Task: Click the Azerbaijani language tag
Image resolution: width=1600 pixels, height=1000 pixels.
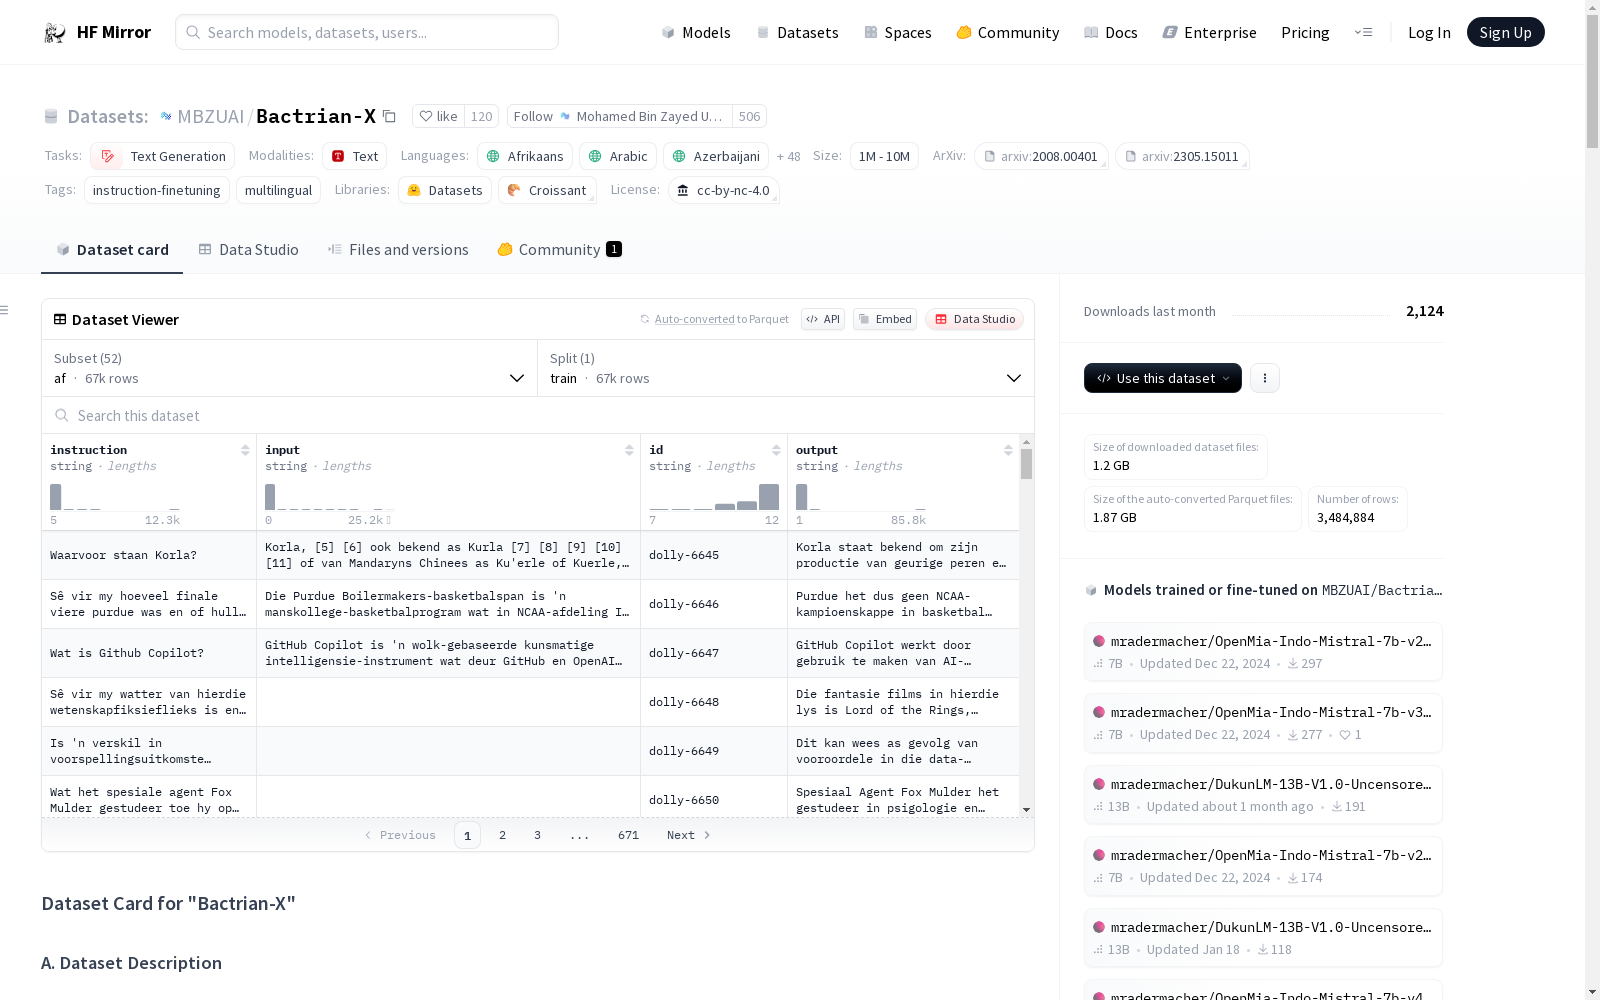Action: point(716,156)
